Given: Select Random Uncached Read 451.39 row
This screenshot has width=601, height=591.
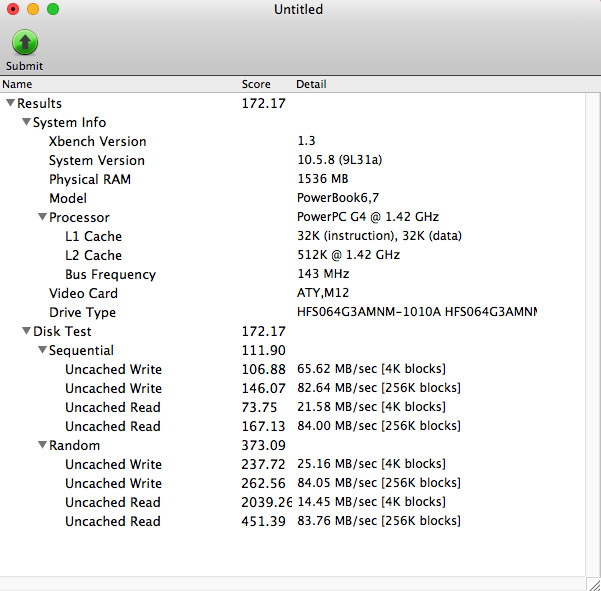Looking at the screenshot, I should (292, 521).
